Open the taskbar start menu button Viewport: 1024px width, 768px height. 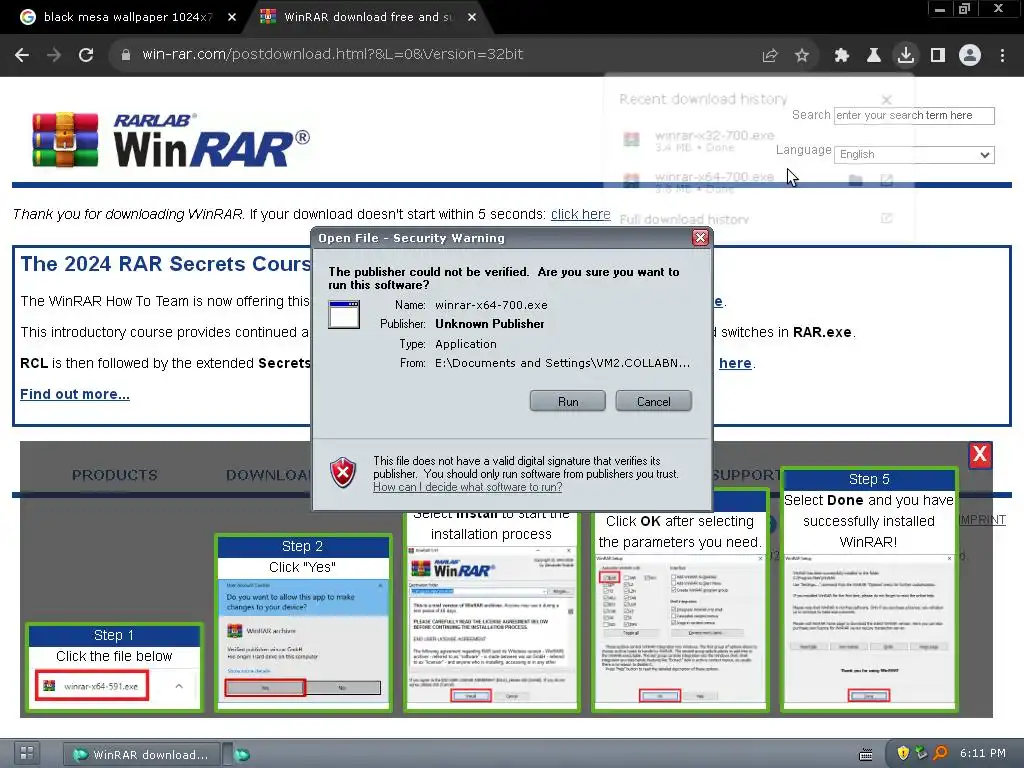coord(27,754)
